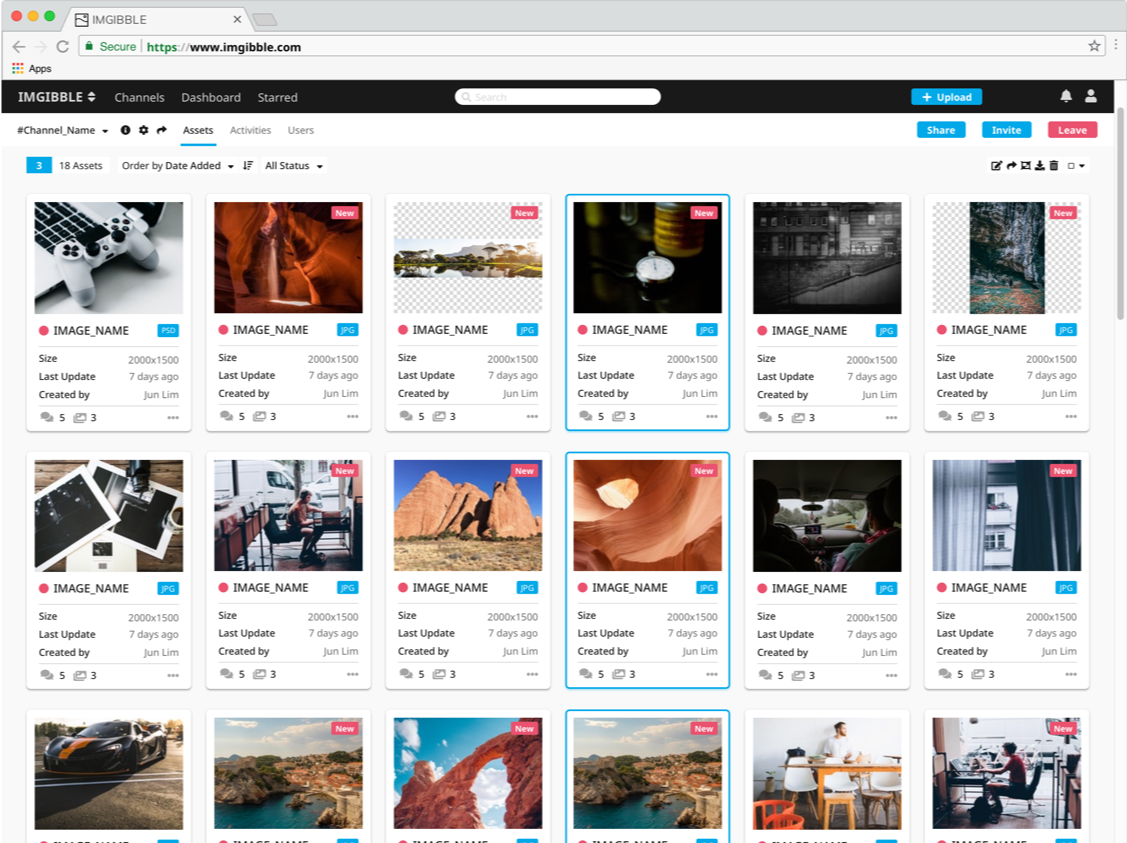This screenshot has height=843, width=1127.
Task: Select the Assets tab
Action: pos(198,130)
